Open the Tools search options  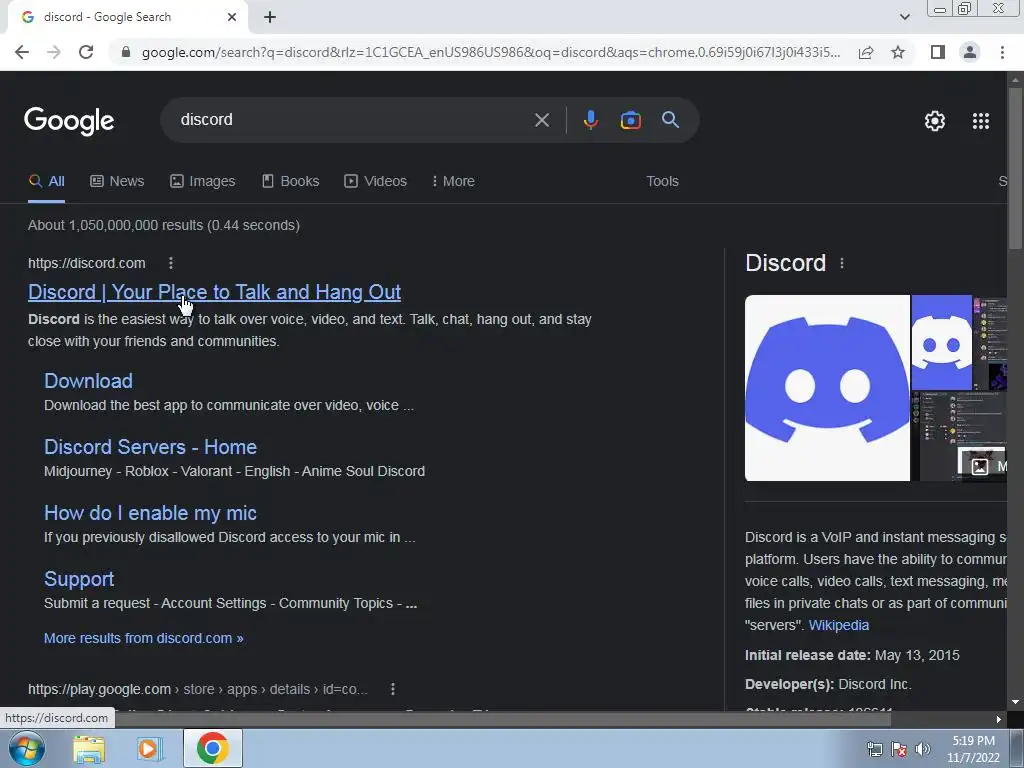pyautogui.click(x=662, y=181)
